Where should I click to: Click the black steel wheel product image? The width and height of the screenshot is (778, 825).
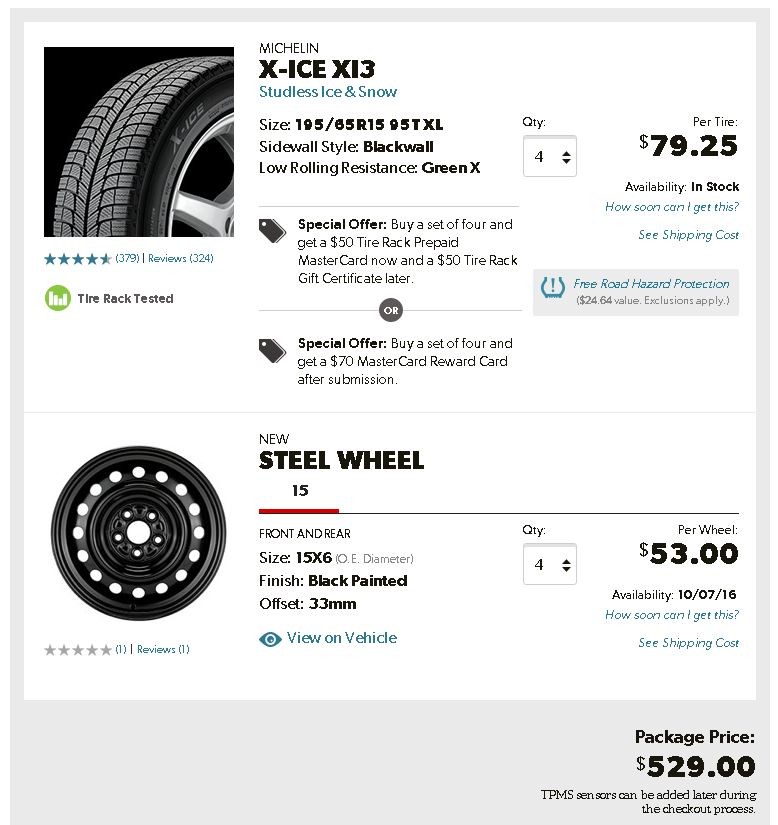pyautogui.click(x=139, y=533)
